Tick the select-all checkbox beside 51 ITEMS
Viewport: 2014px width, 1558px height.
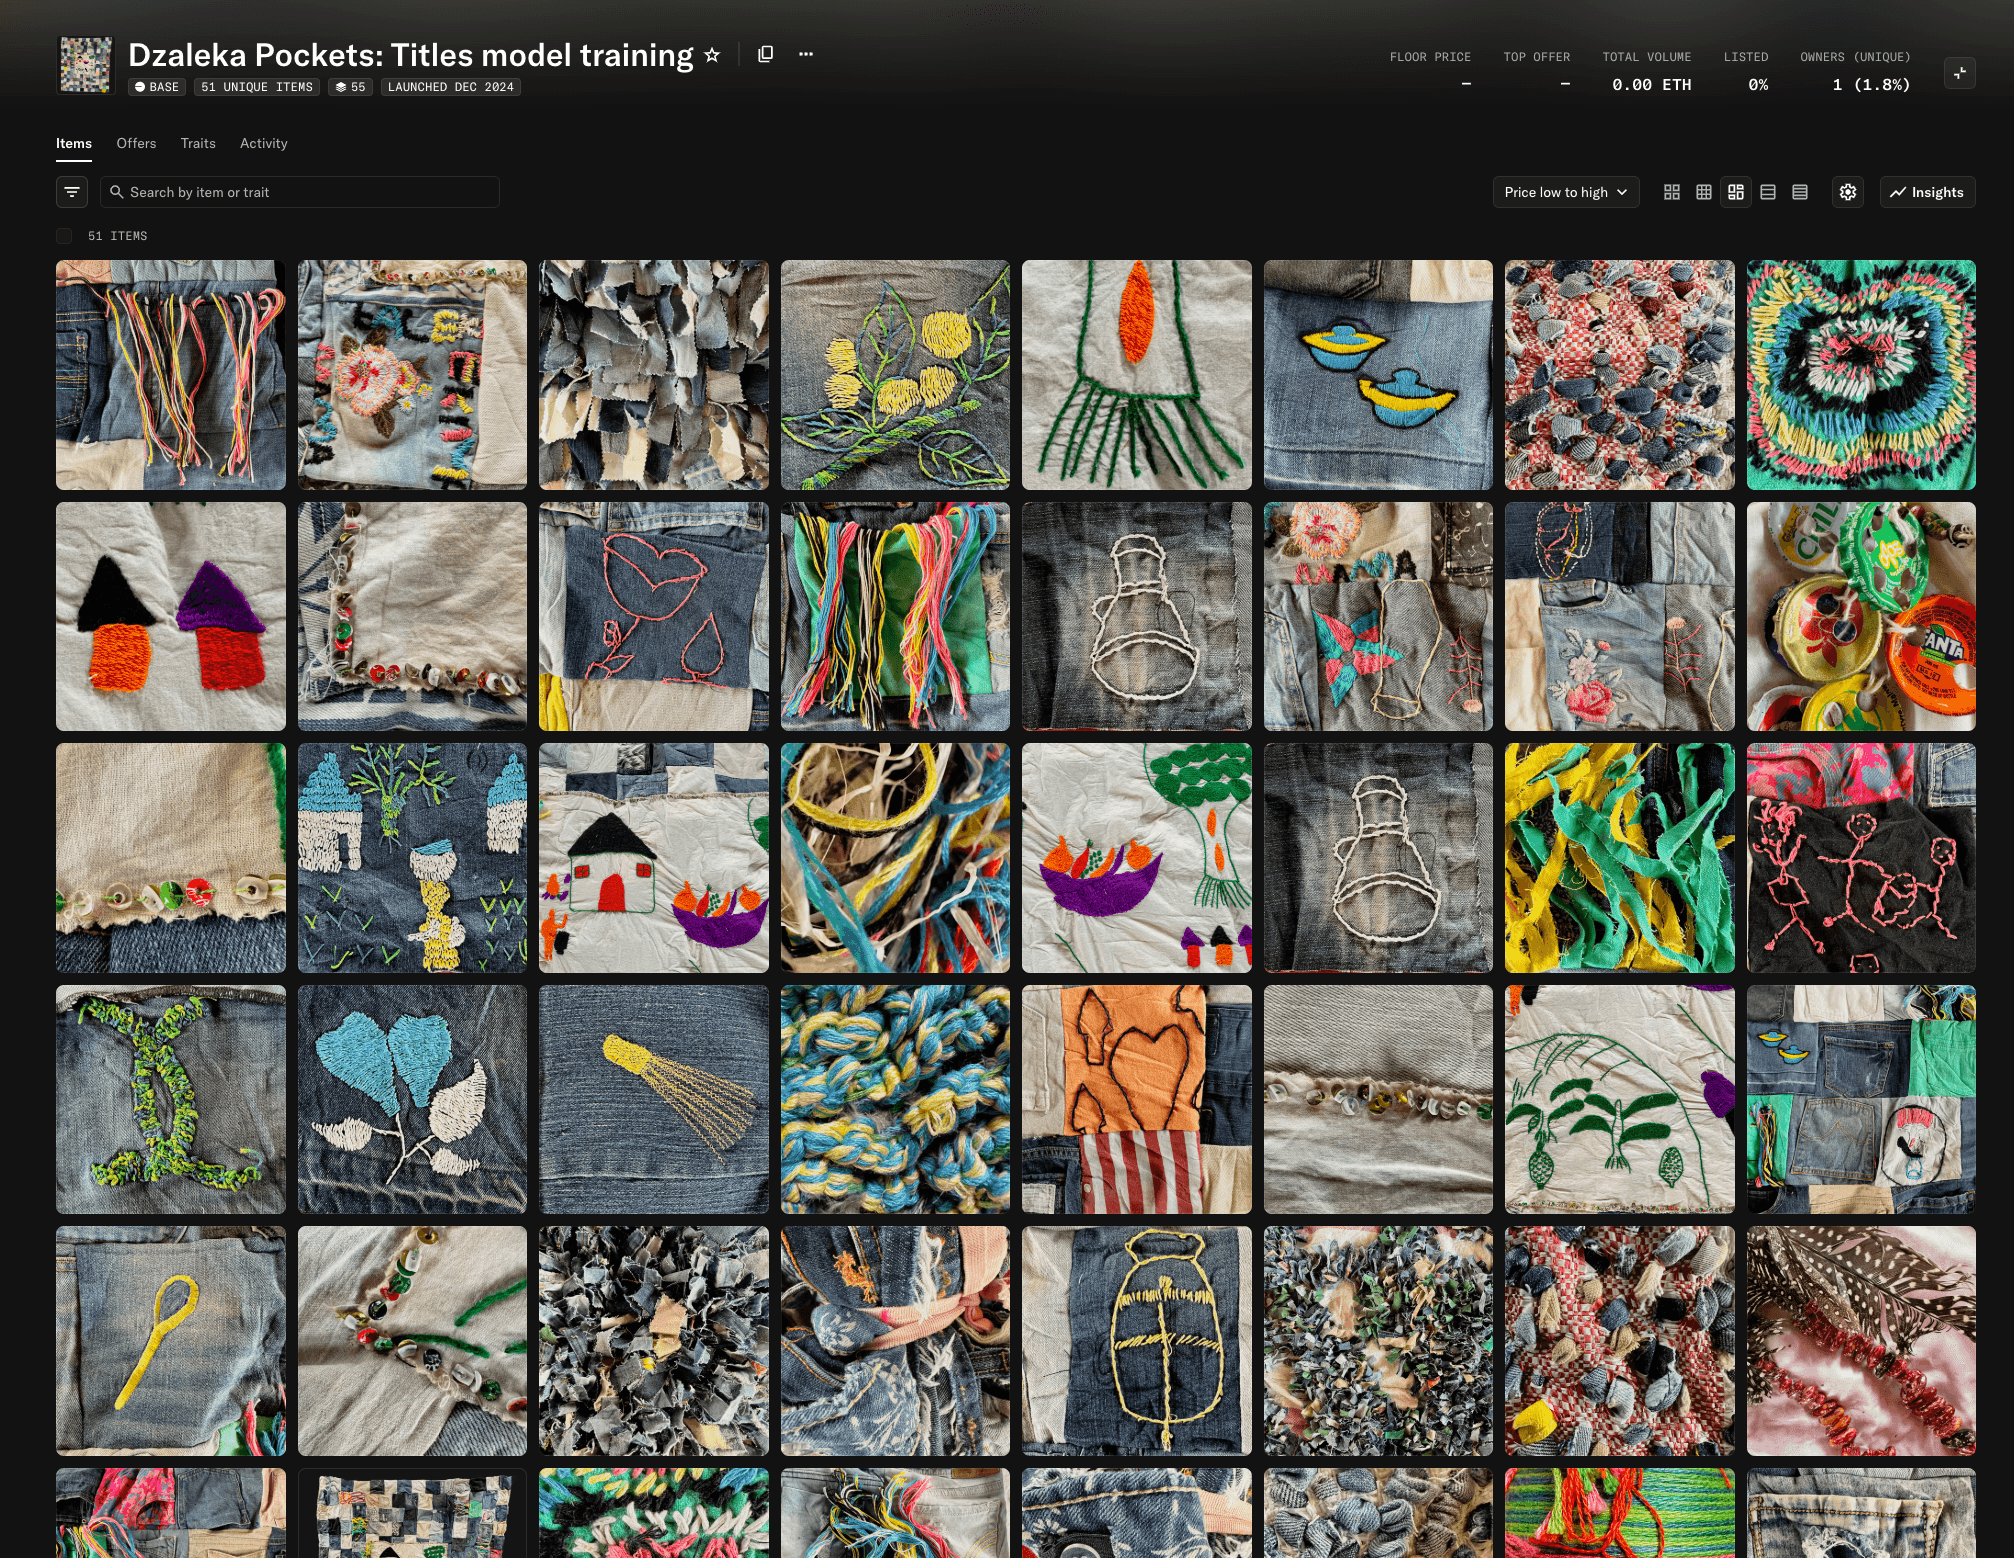64,236
